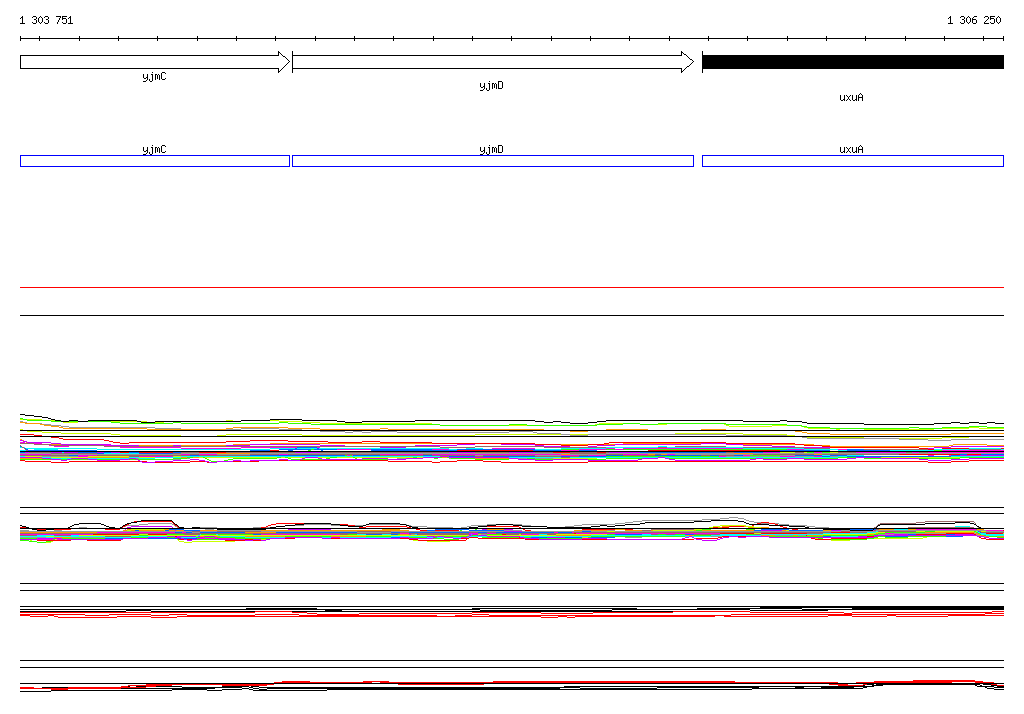Click yjmC label above the blue box
This screenshot has width=1024, height=714.
[154, 149]
